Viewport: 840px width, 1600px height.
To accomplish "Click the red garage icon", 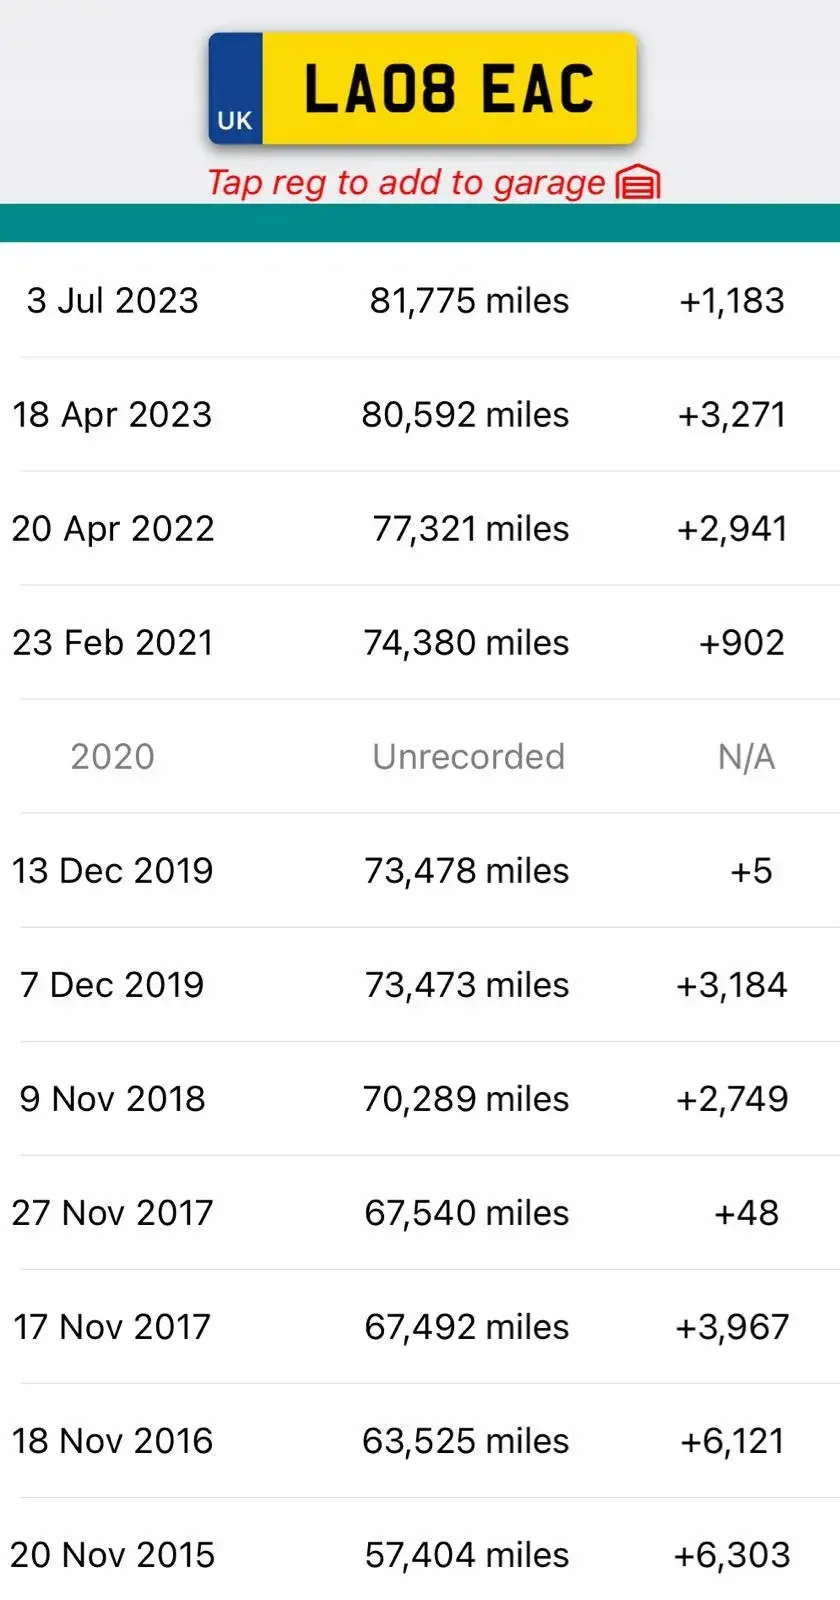I will 638,183.
